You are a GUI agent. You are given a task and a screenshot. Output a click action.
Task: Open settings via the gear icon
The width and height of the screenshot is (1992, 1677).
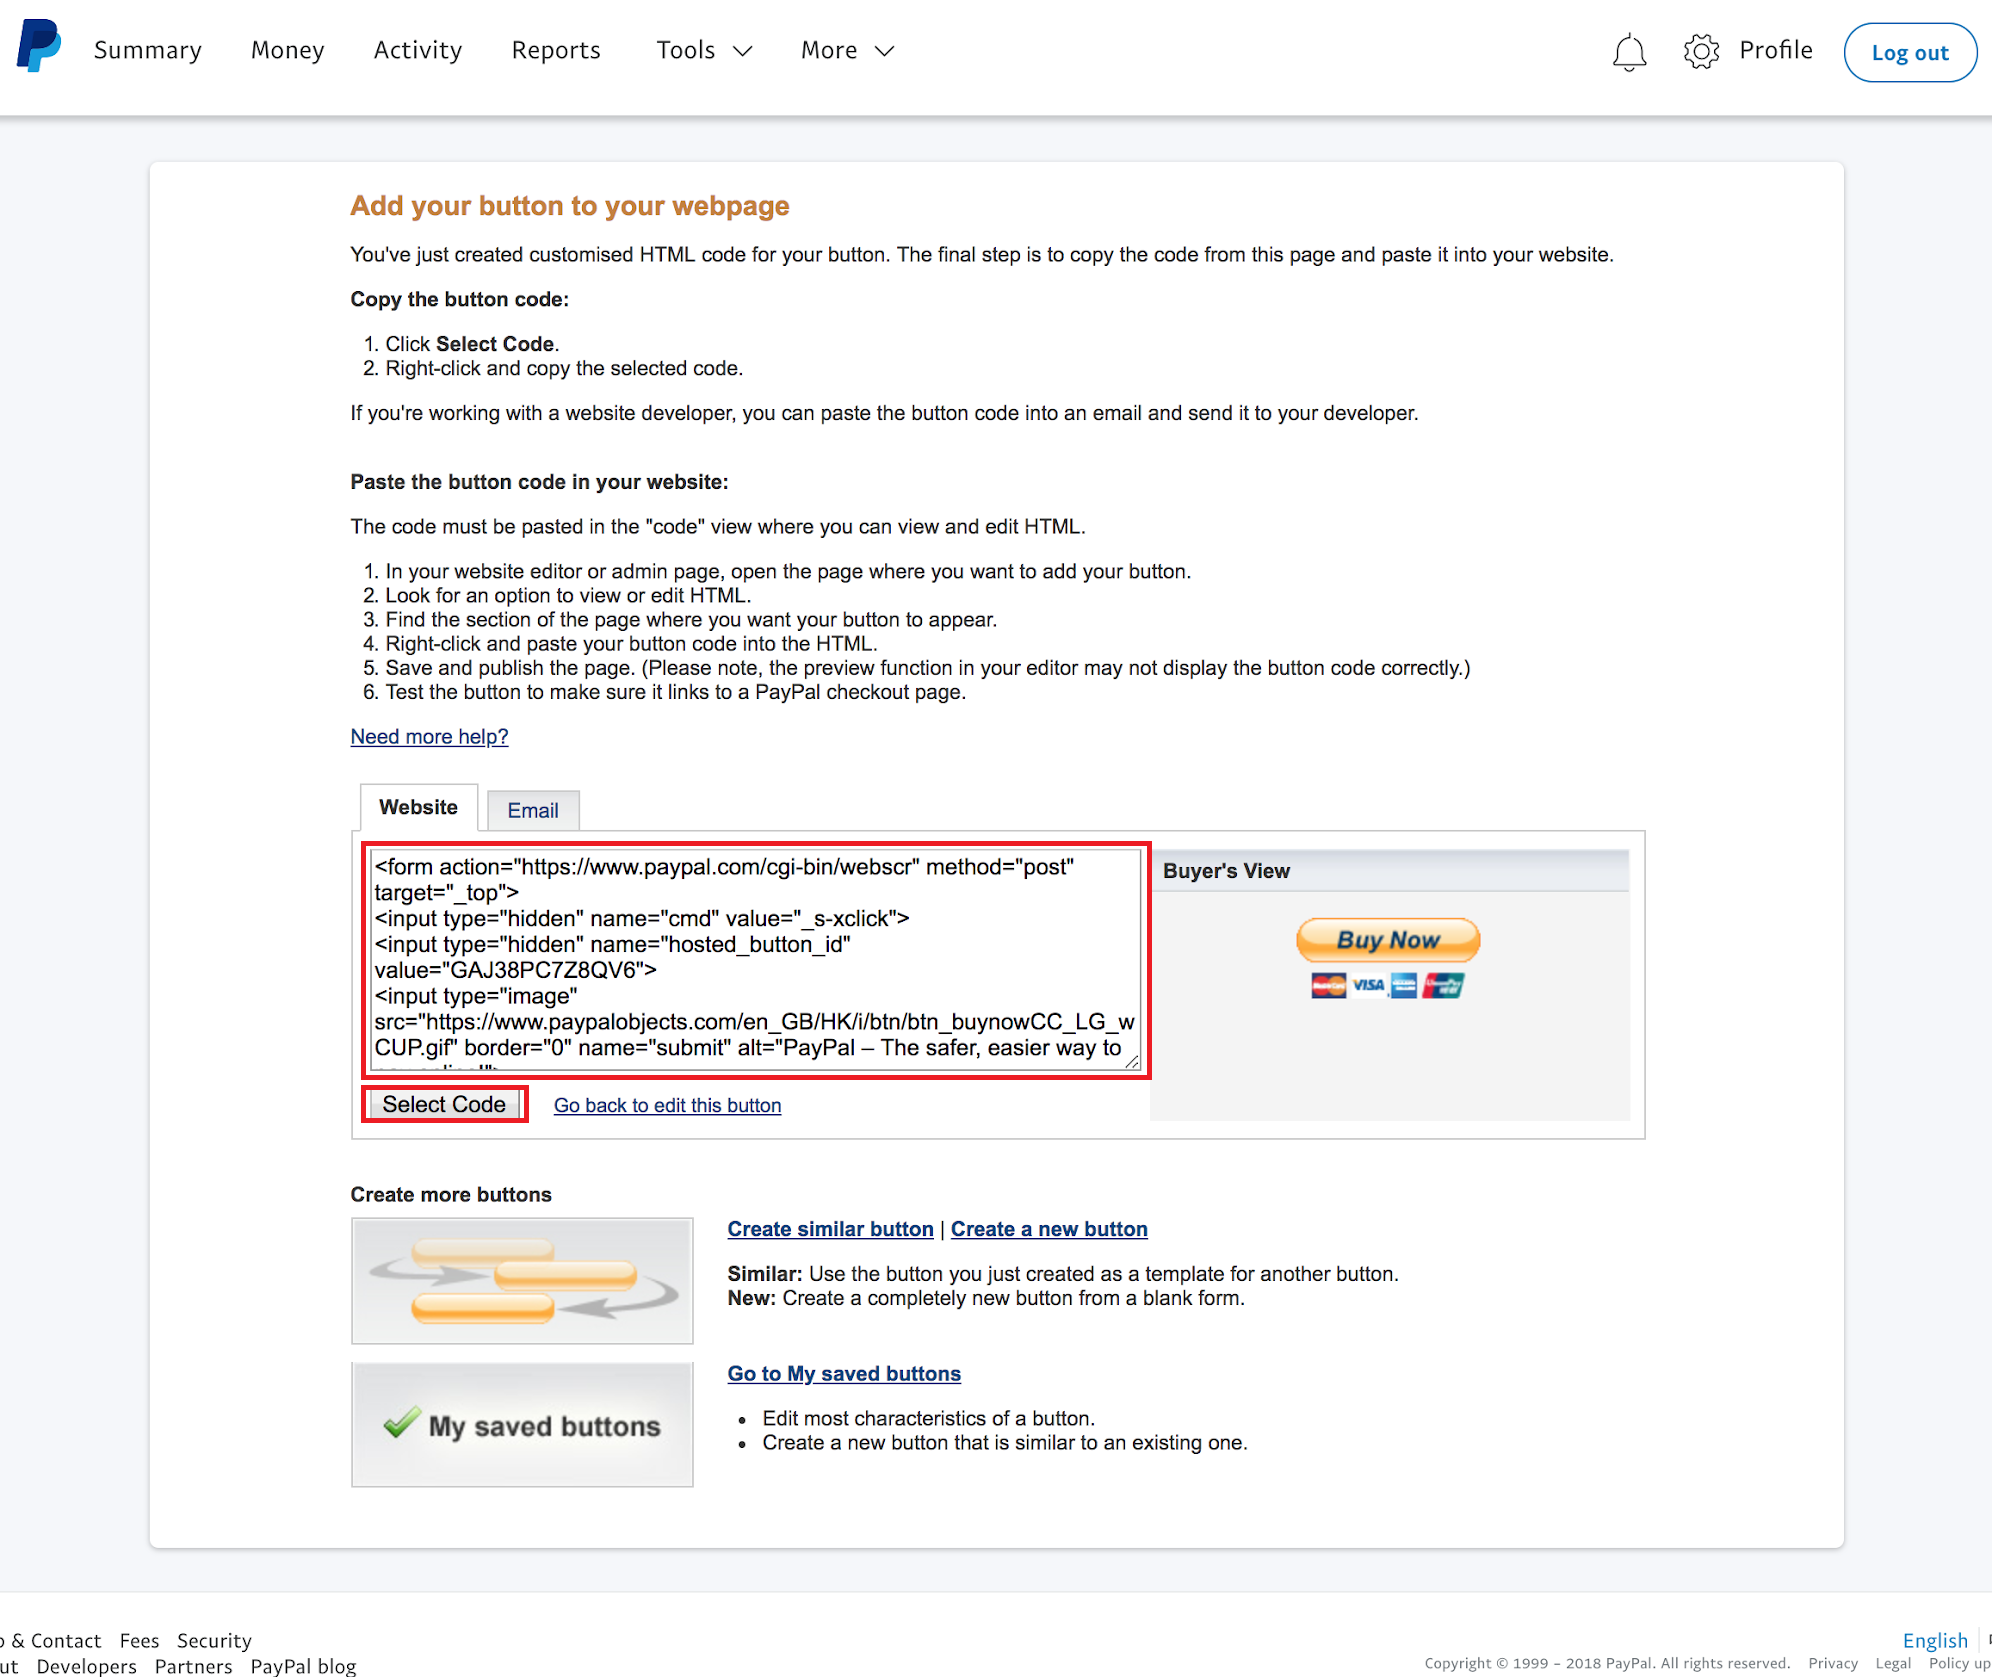click(1701, 51)
